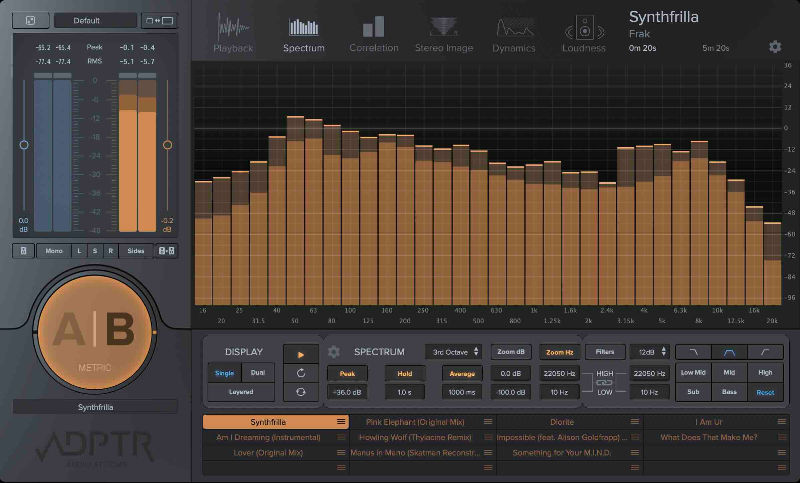Open the Playback tab
Screen dimensions: 800x483
233,34
